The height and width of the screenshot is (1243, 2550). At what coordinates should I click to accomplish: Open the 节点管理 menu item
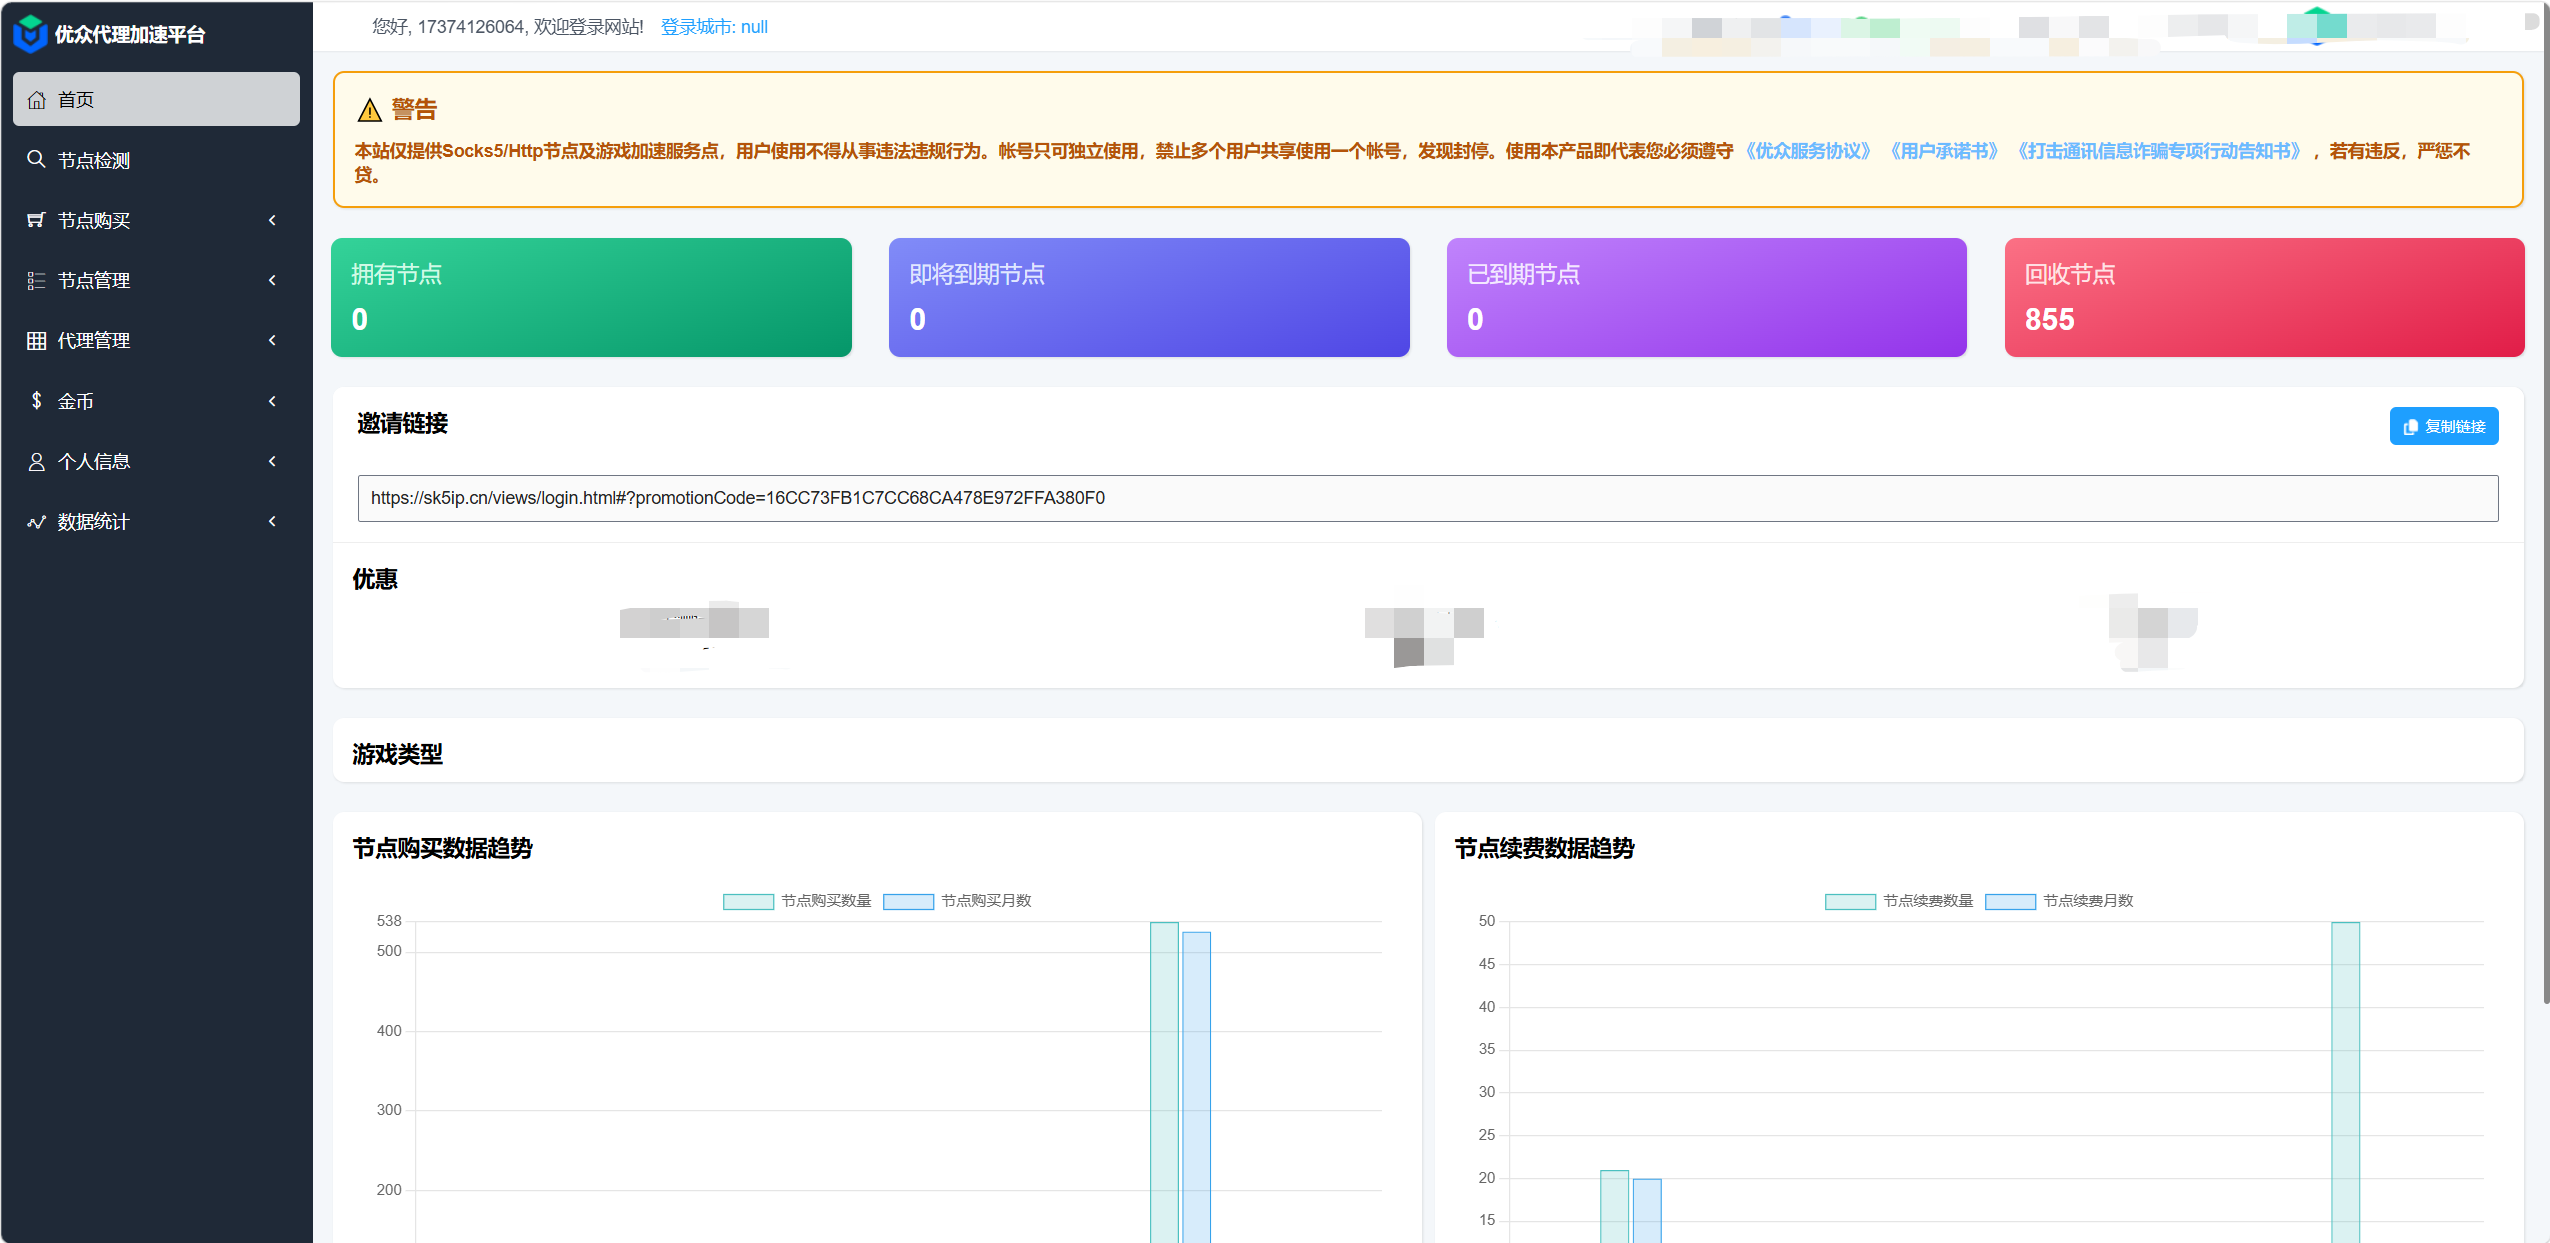(156, 280)
